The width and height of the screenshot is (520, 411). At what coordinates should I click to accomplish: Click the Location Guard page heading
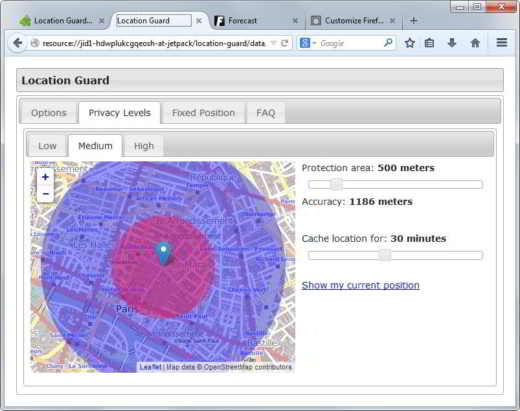pos(65,80)
